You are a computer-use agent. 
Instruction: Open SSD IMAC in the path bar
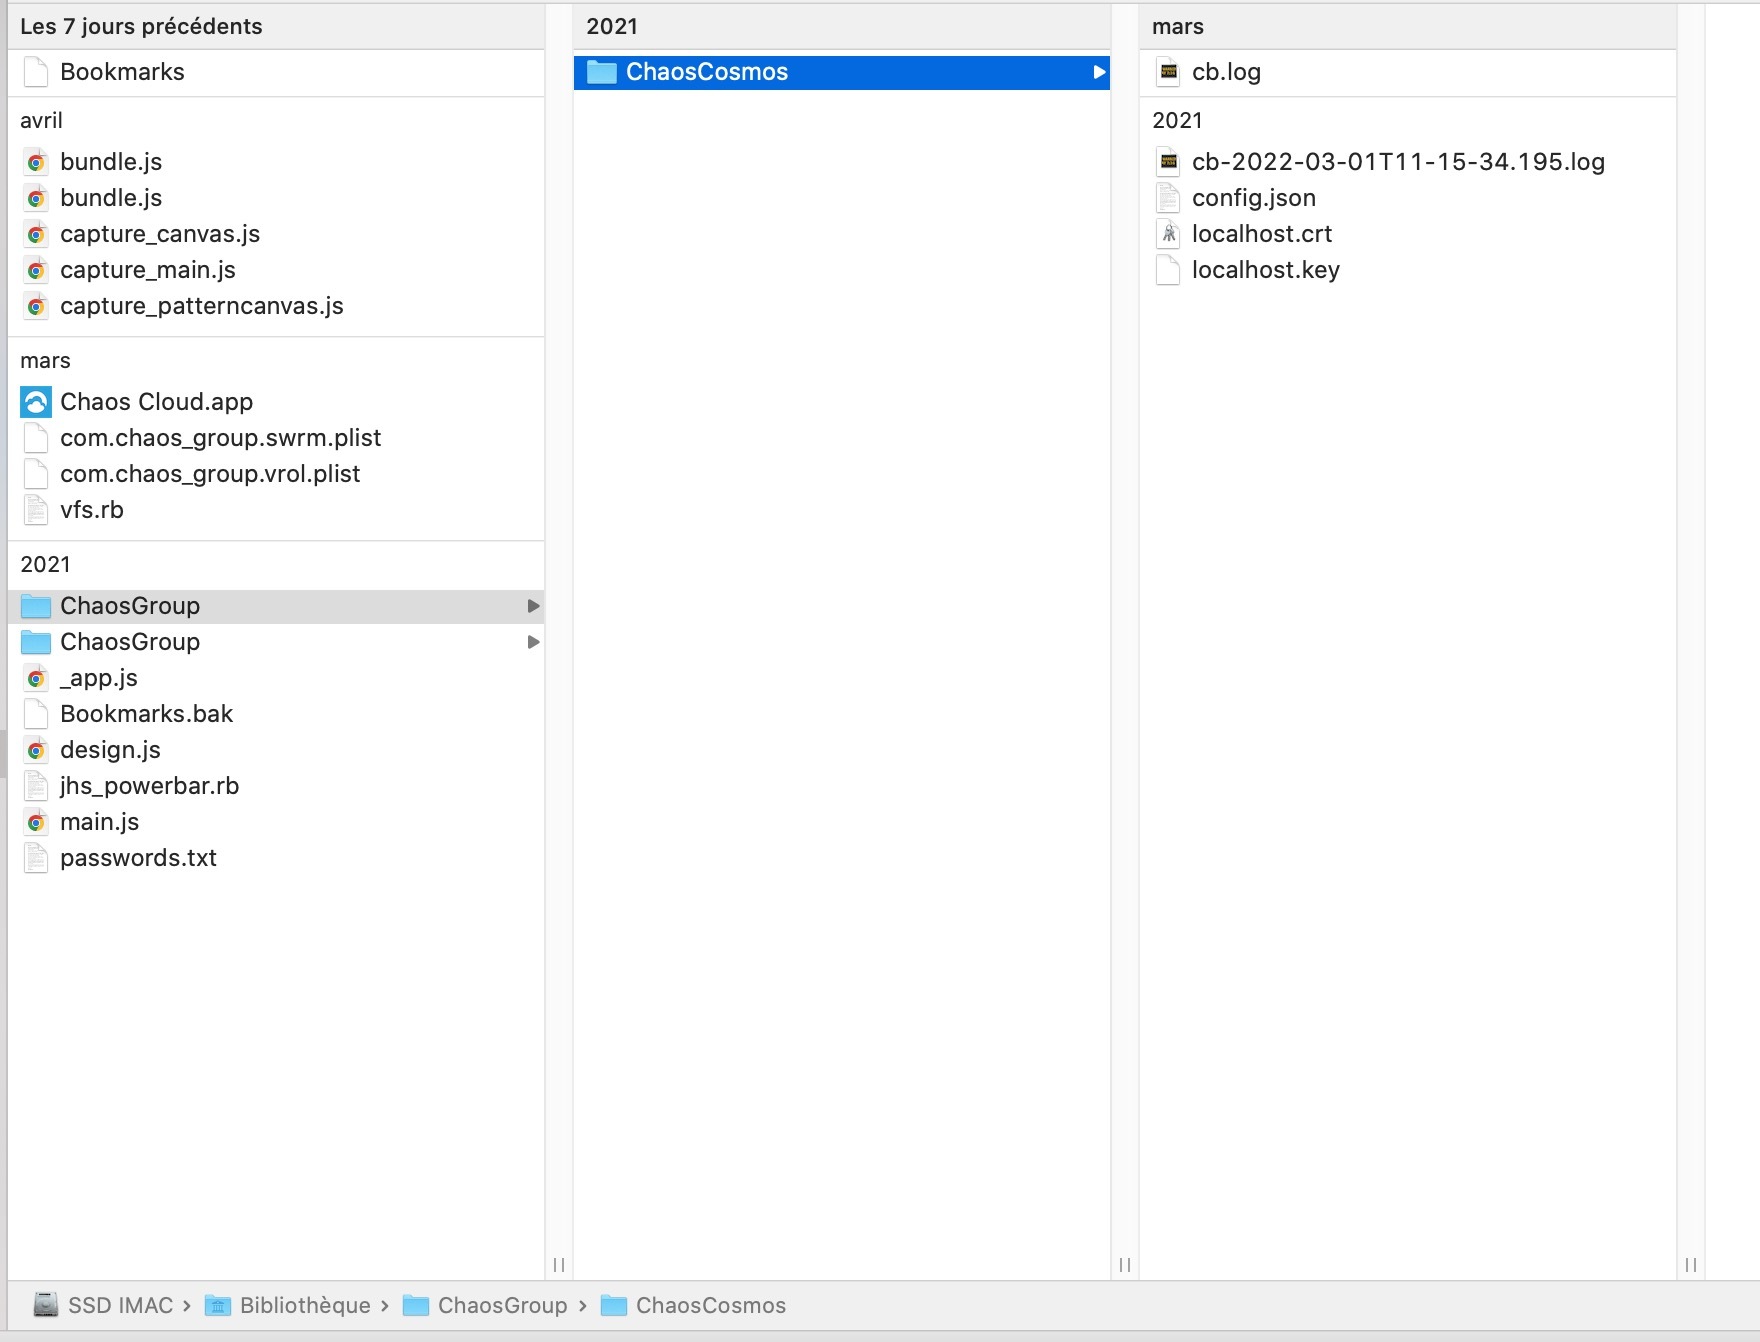coord(120,1305)
